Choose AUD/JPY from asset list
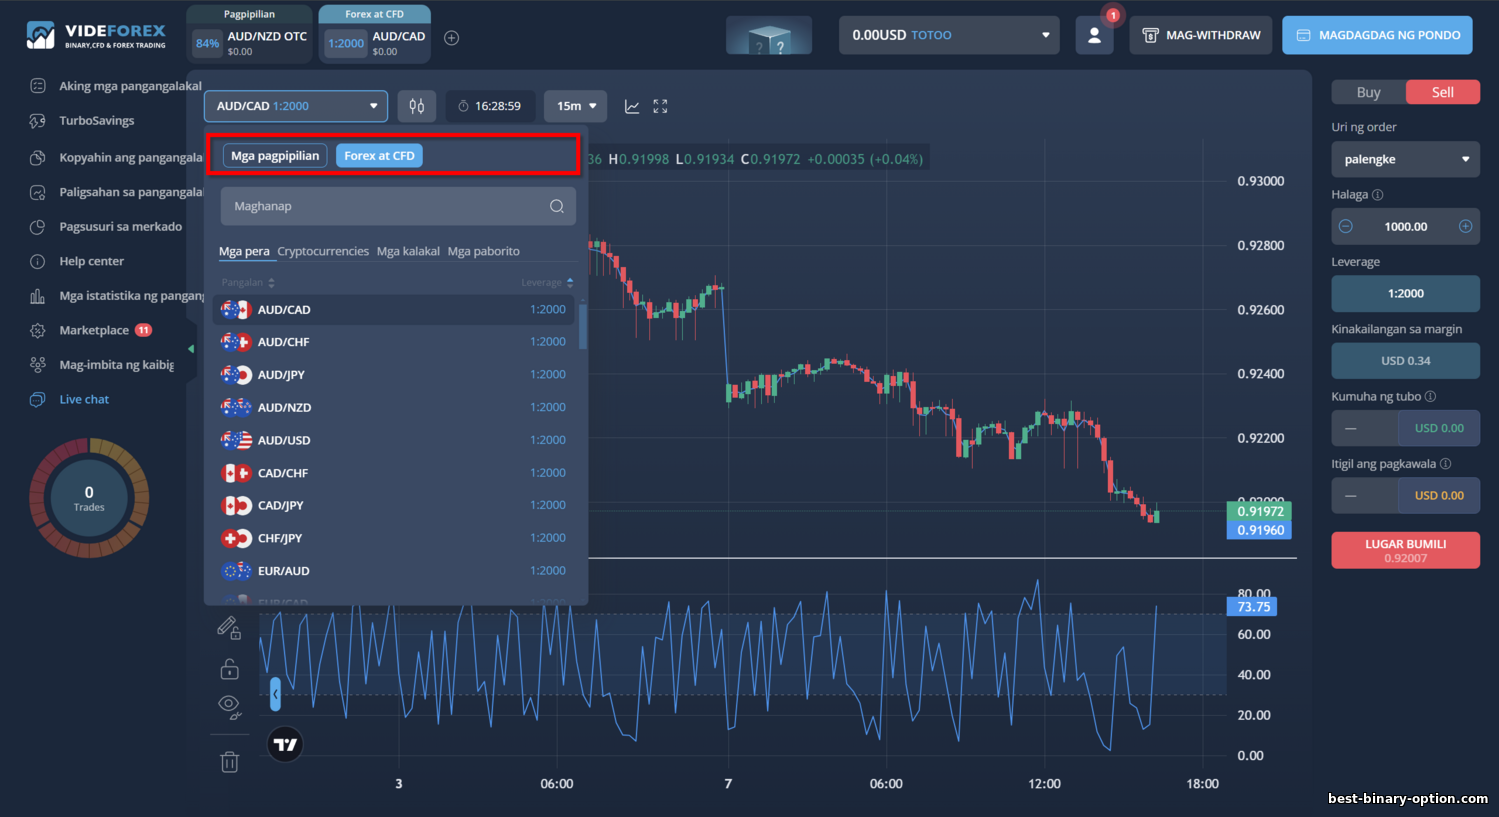This screenshot has height=817, width=1499. 394,375
